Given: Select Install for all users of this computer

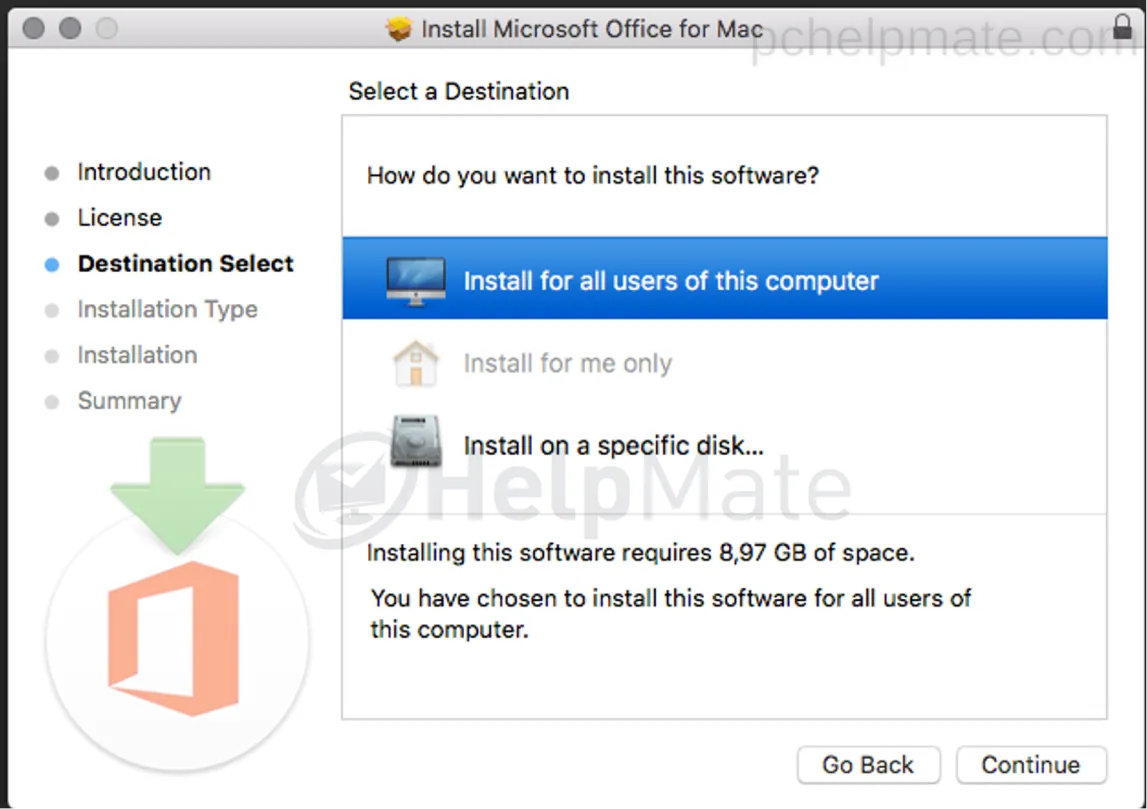Looking at the screenshot, I should click(724, 278).
